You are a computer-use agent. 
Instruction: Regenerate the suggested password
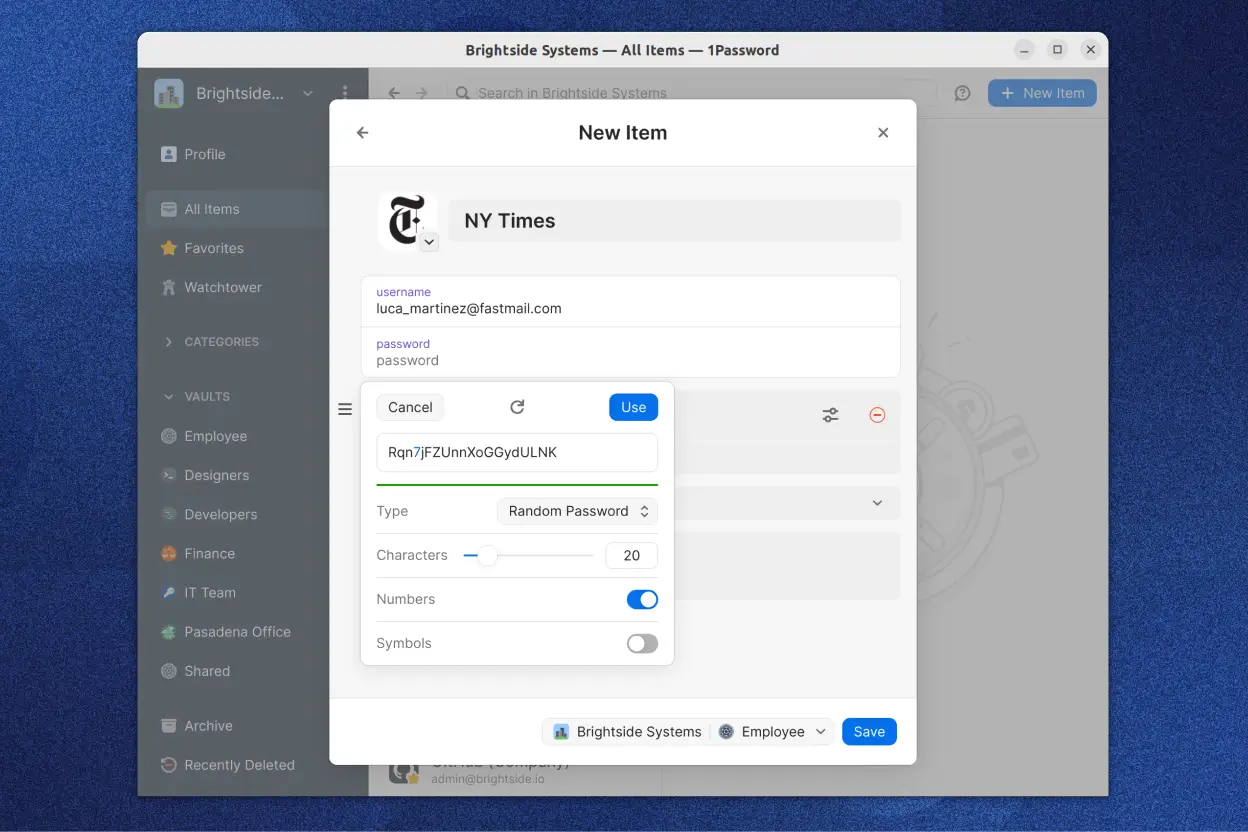click(x=517, y=407)
